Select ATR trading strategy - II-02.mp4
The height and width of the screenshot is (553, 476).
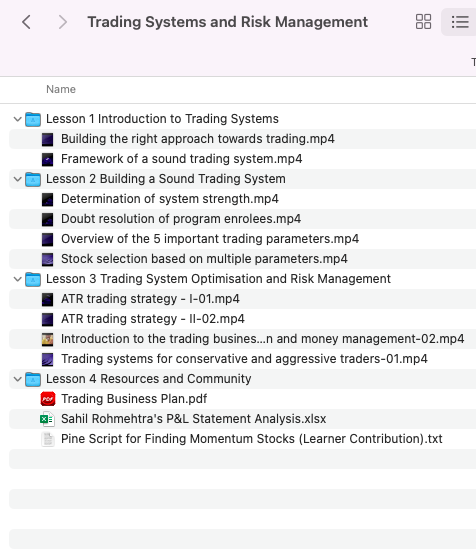pyautogui.click(x=242, y=319)
